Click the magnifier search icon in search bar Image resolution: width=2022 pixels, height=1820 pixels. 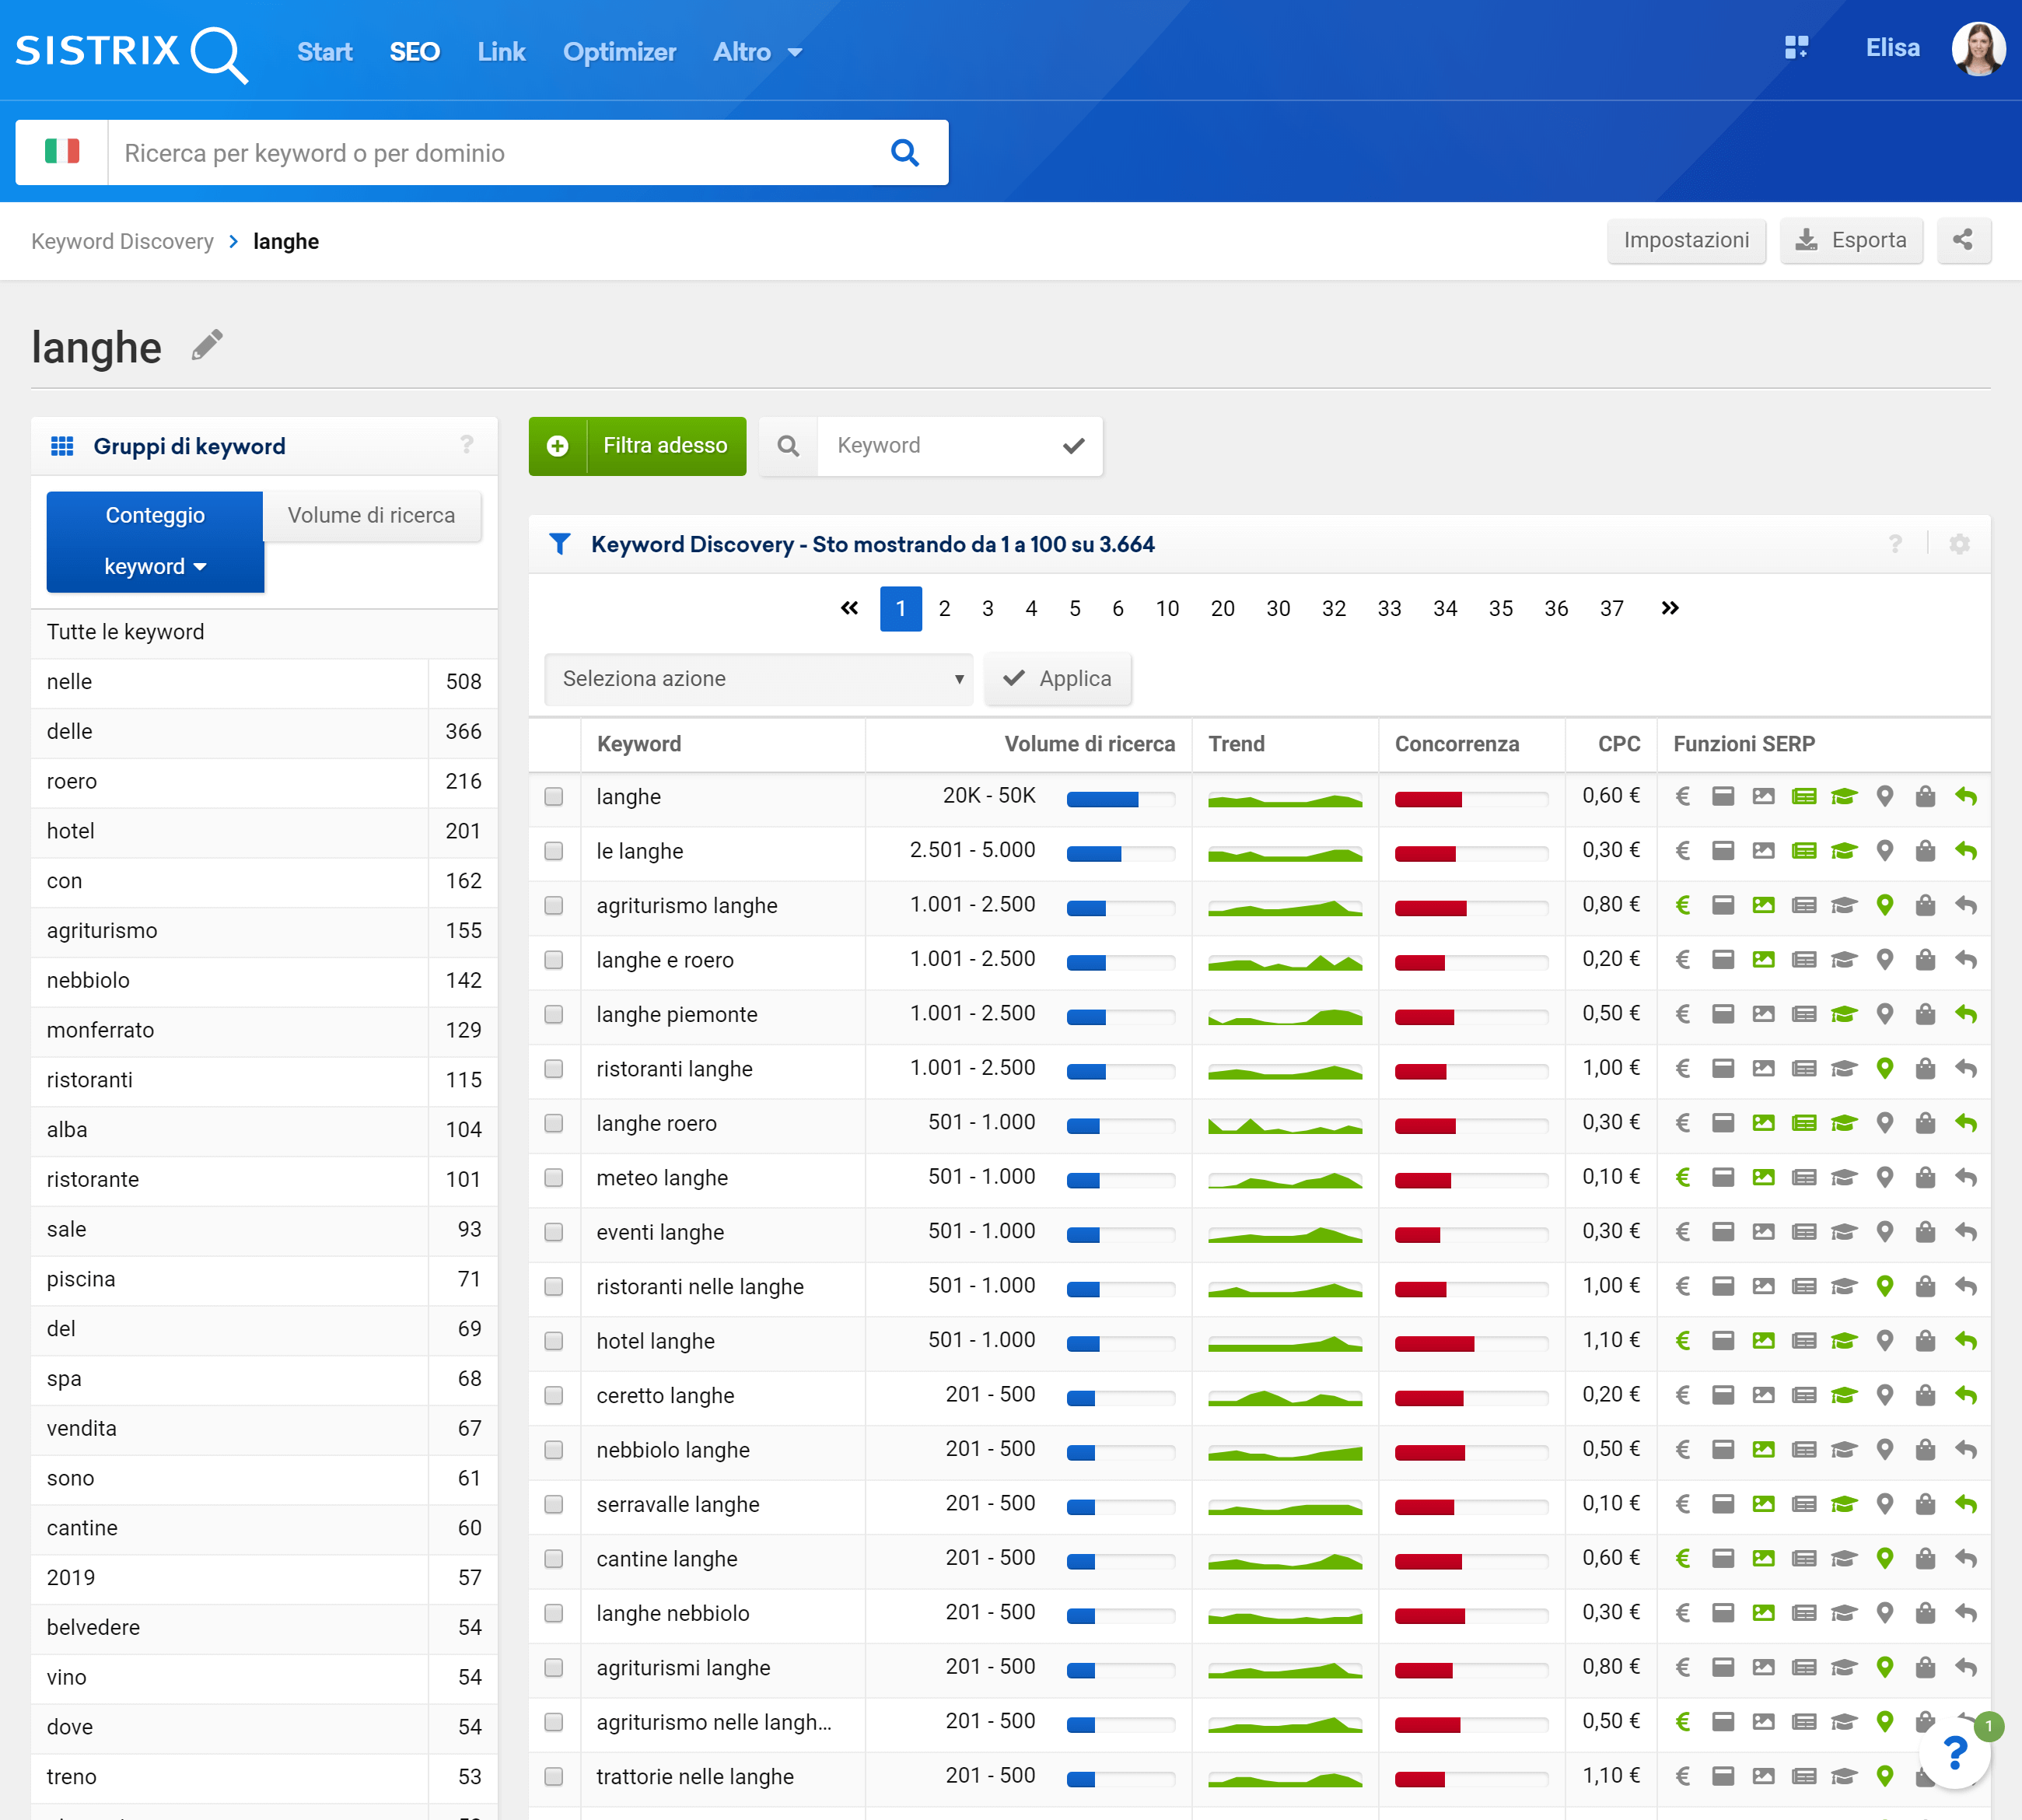904,153
